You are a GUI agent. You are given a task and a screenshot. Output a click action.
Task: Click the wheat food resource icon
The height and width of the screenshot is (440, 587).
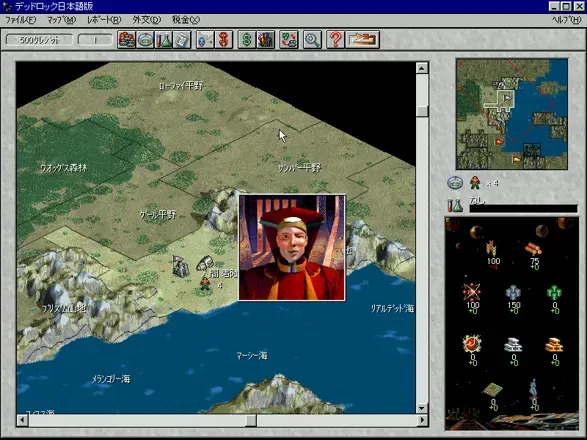pyautogui.click(x=491, y=249)
